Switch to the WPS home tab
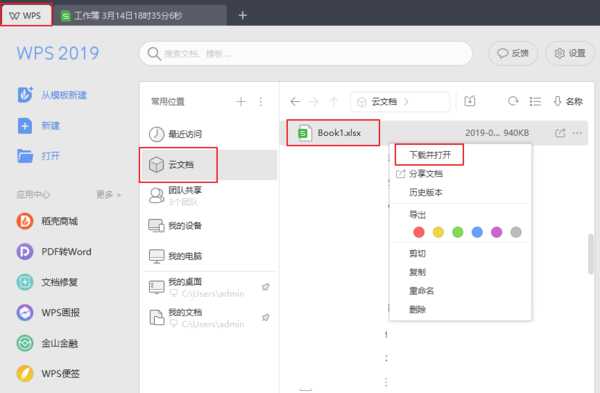Screen dimensions: 600x393 pos(26,15)
